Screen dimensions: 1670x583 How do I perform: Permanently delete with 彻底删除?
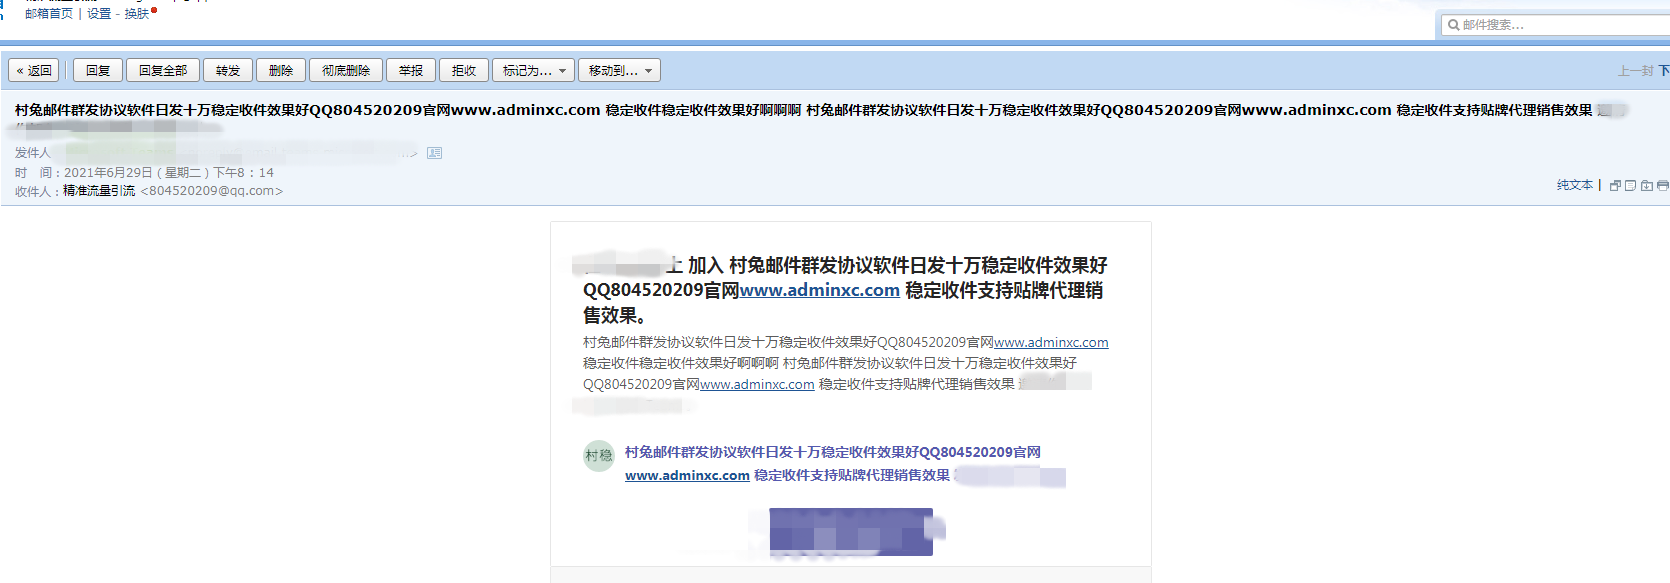click(346, 70)
